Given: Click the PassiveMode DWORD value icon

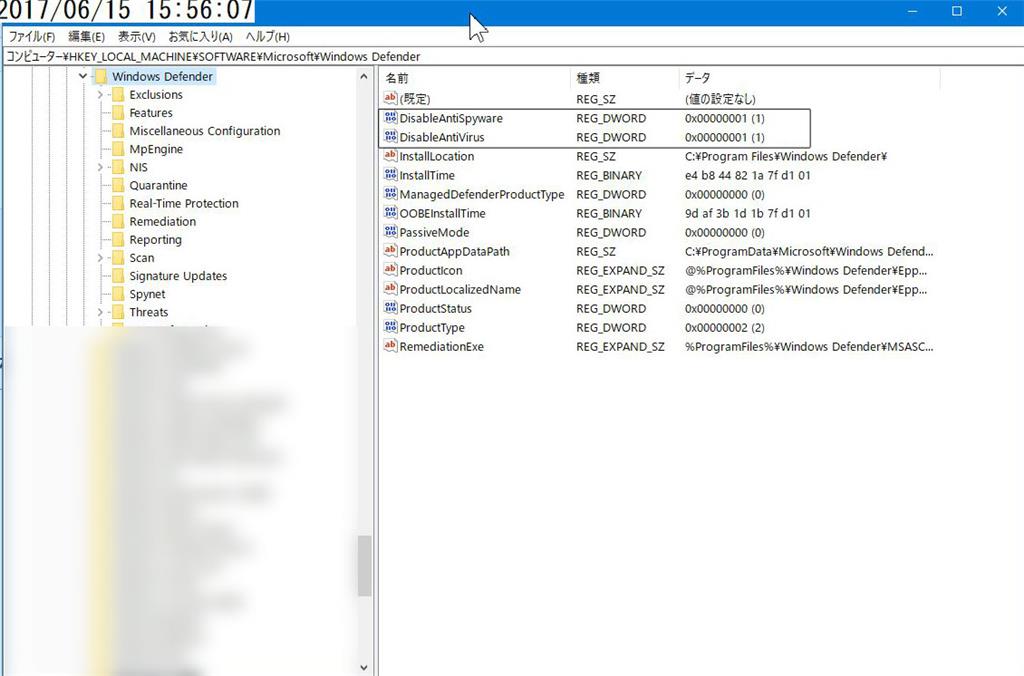Looking at the screenshot, I should [391, 232].
